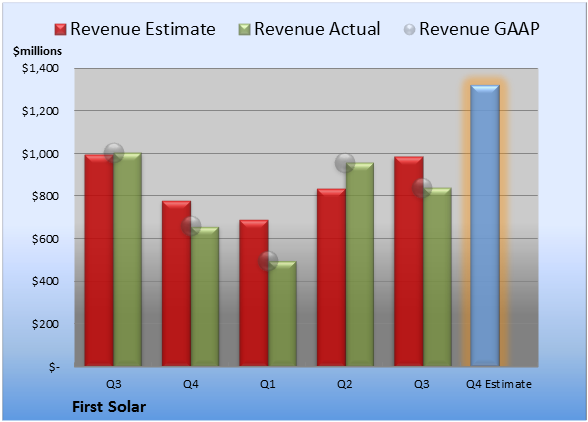Click the '$millions' axis unit label
This screenshot has width=588, height=422.
[37, 51]
